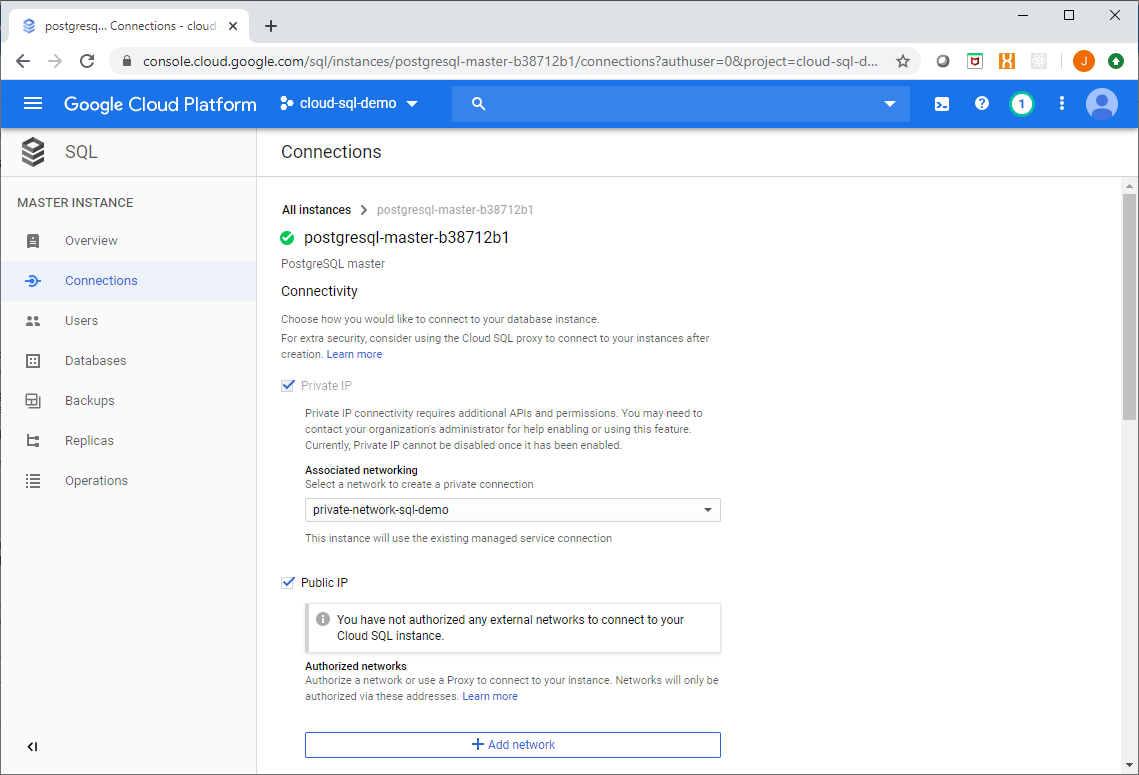This screenshot has height=775, width=1139.
Task: Click the Connections page heading
Action: coord(331,152)
